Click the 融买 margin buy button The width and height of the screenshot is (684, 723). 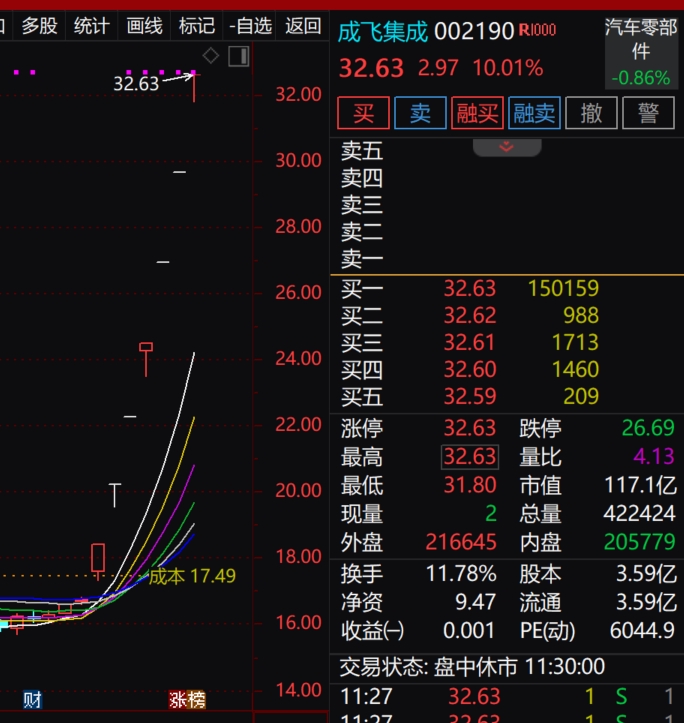(x=477, y=113)
